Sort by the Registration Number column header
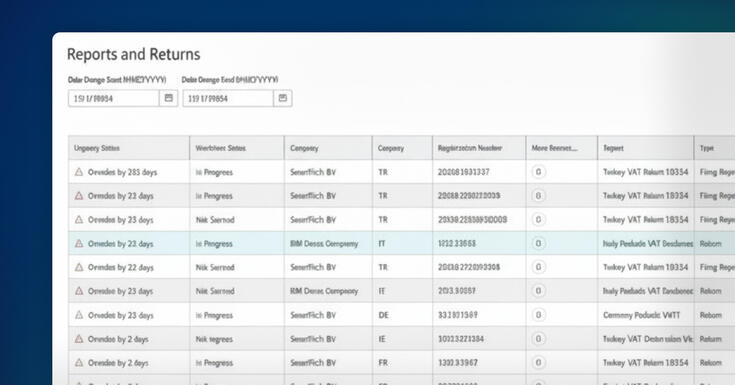Viewport: 735px width, 385px height. pyautogui.click(x=479, y=148)
